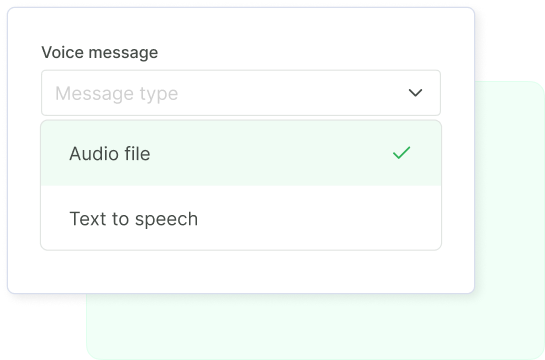545x360 pixels.
Task: Click the green checkmark beside Audio file
Action: pos(401,153)
